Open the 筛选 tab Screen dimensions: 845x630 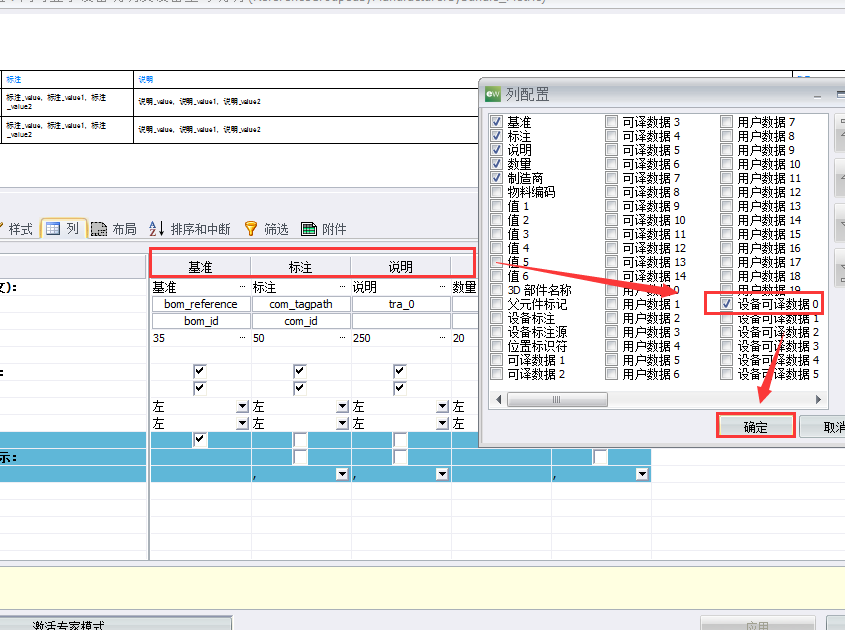coord(267,229)
